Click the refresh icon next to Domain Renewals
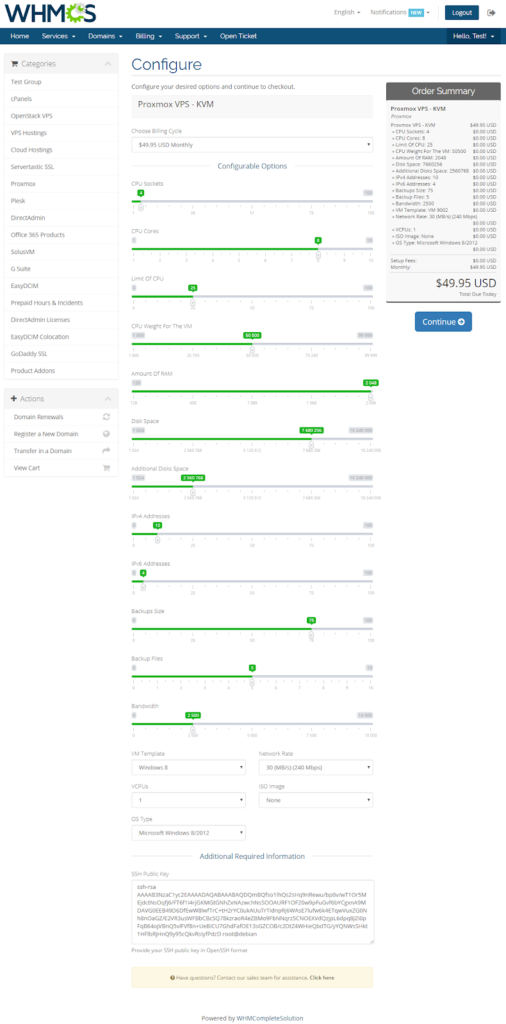This screenshot has width=506, height=1024. (x=106, y=417)
